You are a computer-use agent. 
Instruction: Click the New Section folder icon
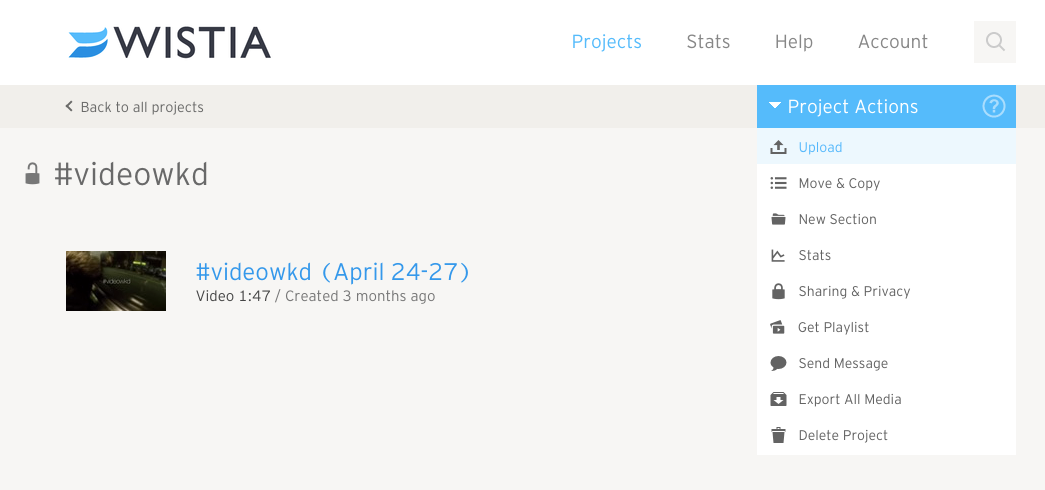pos(778,219)
